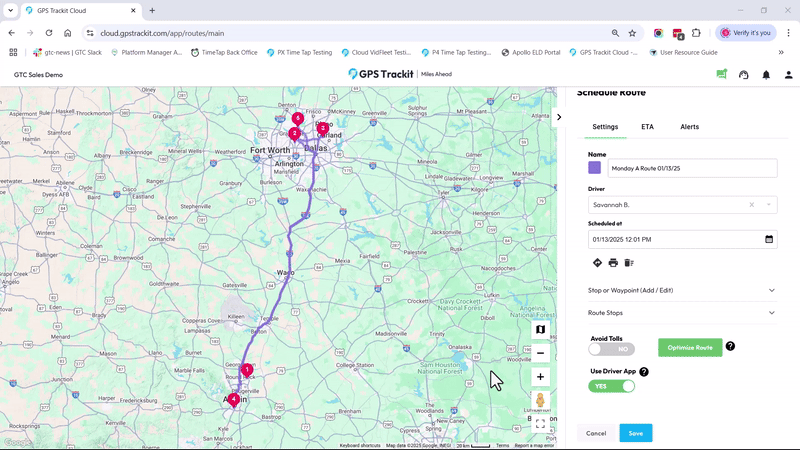Click the GPS Trackit logo
The width and height of the screenshot is (800, 450).
tap(381, 74)
